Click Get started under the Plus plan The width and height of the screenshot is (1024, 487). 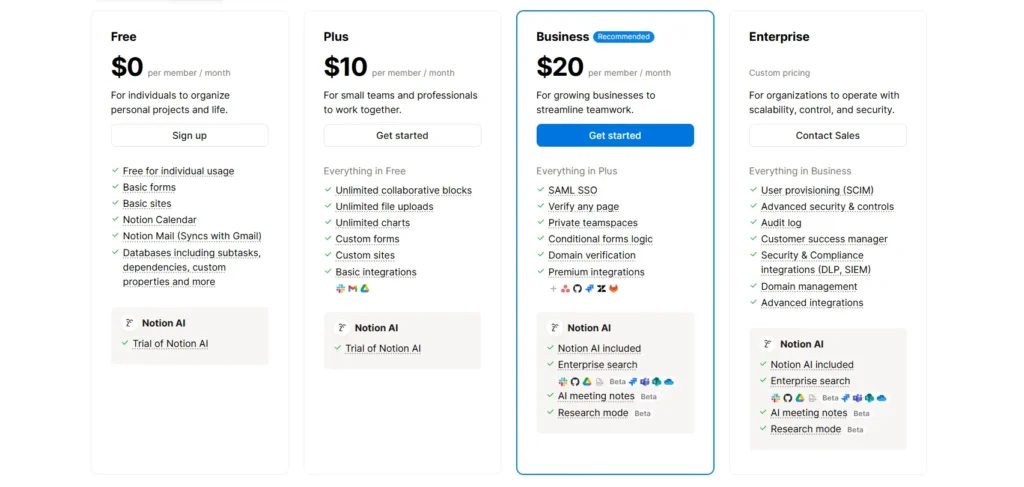coord(402,135)
